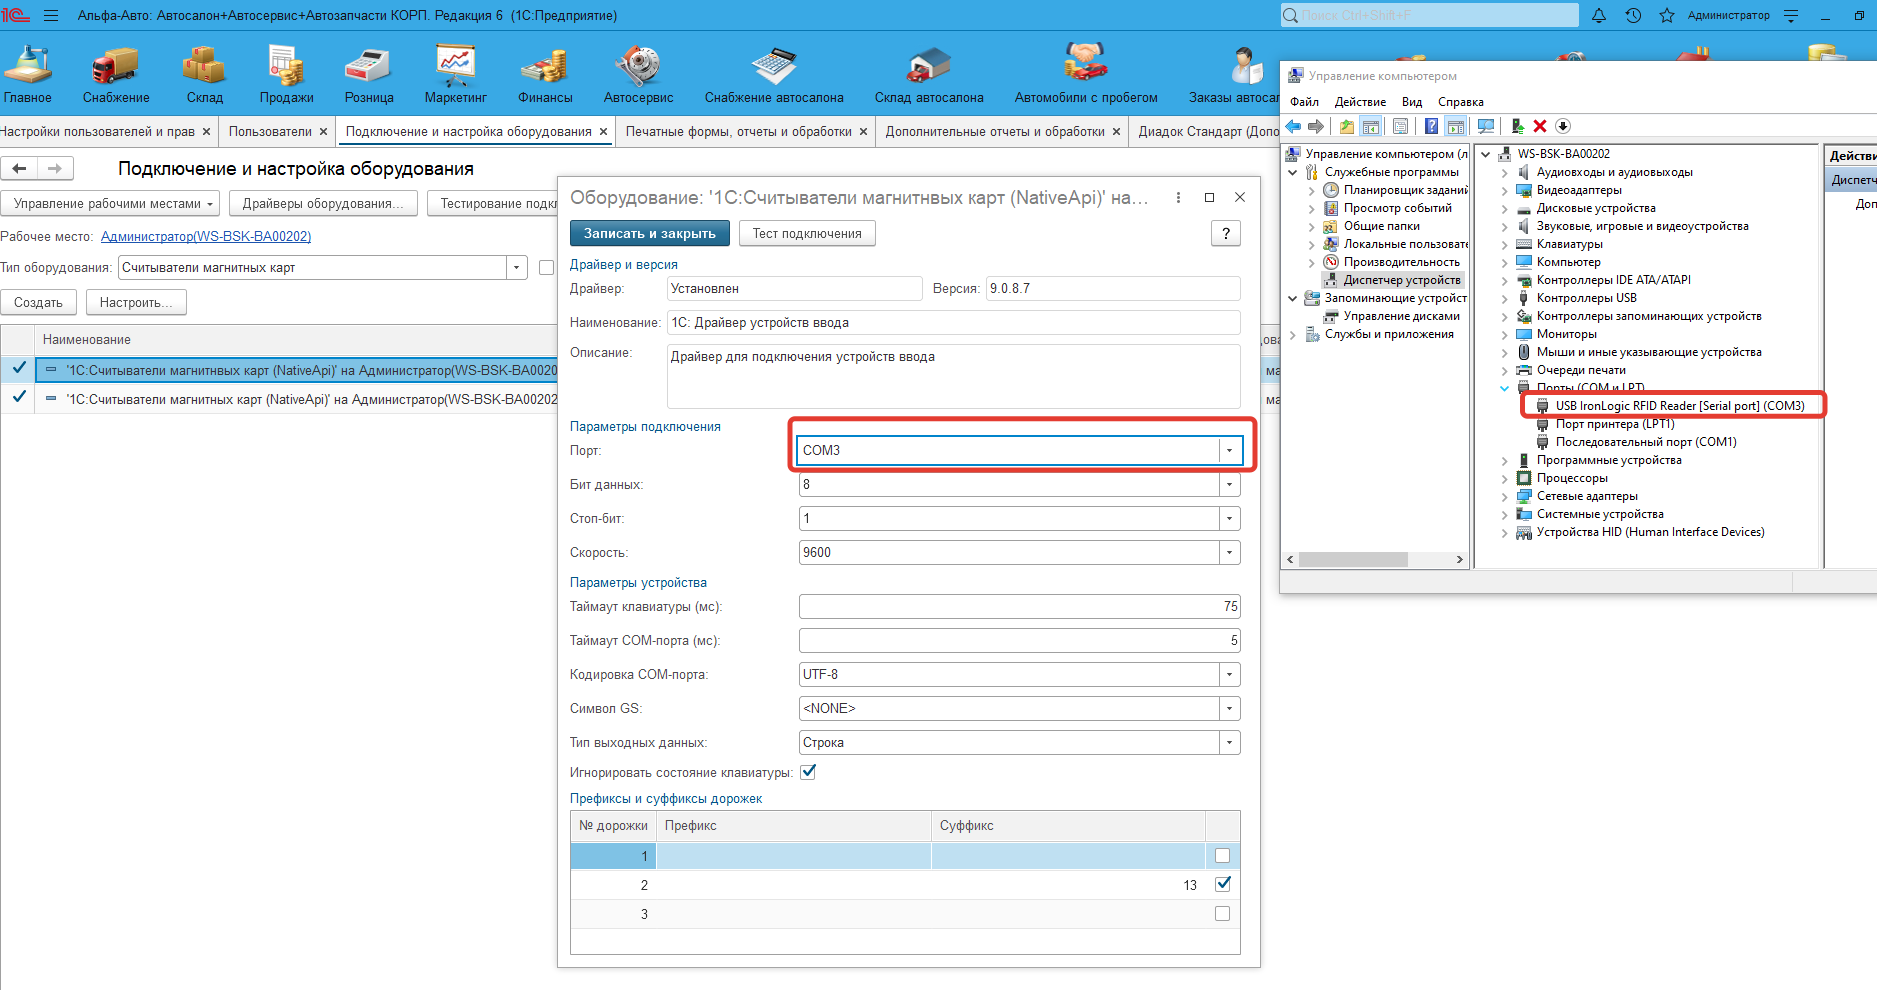Open the Снабжение автосалона icon
This screenshot has width=1877, height=990.
coord(774,65)
